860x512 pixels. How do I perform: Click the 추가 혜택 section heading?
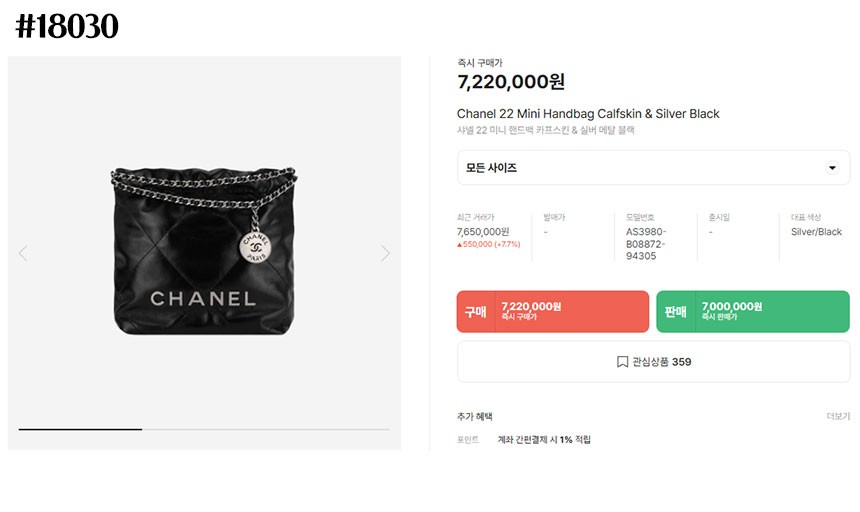475,416
